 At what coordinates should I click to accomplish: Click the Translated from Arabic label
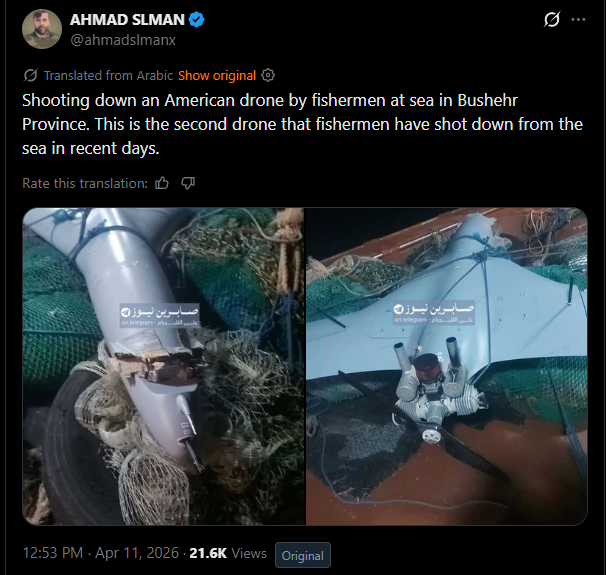click(x=108, y=75)
